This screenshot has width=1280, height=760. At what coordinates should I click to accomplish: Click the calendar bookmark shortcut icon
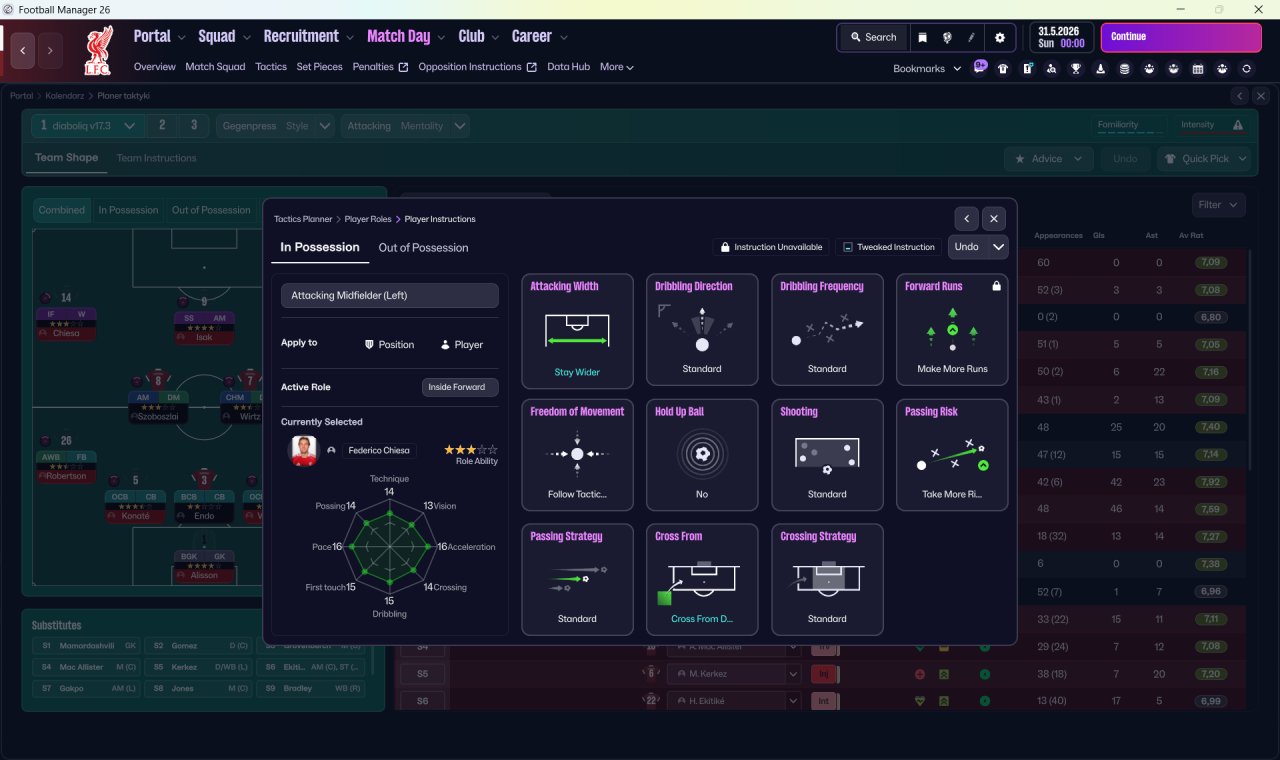click(1198, 69)
